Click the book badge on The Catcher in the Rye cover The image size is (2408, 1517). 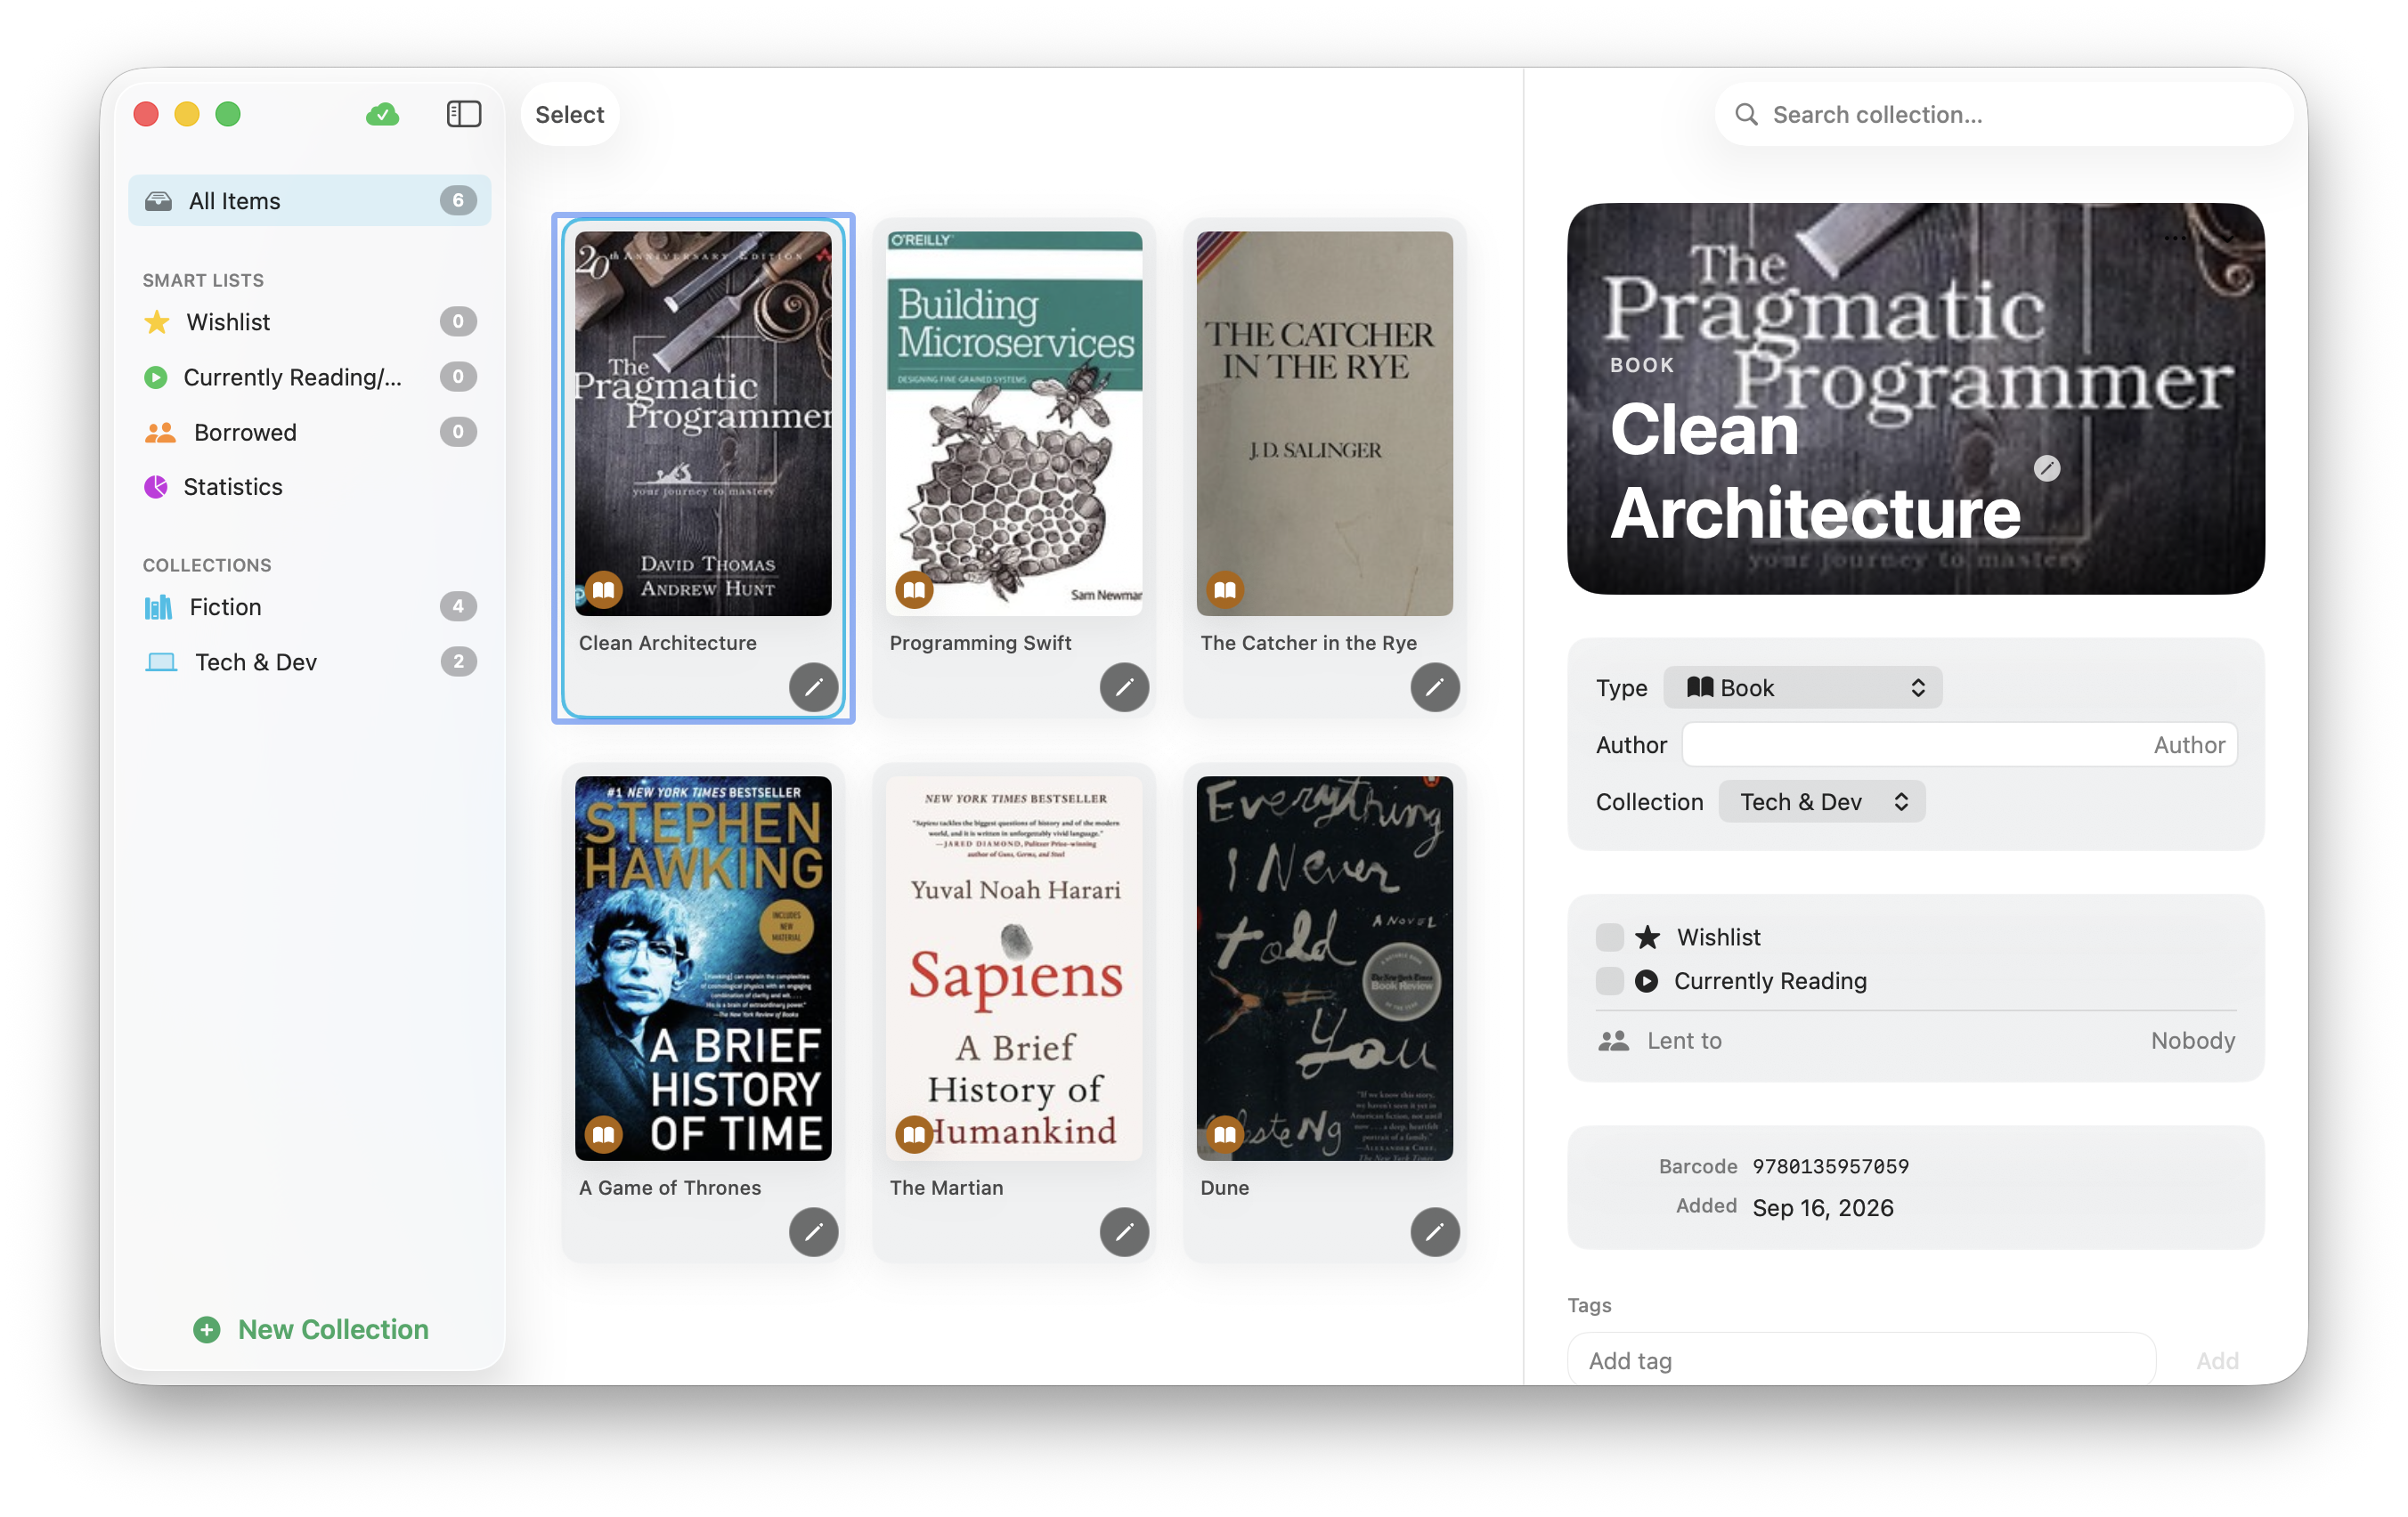point(1225,590)
